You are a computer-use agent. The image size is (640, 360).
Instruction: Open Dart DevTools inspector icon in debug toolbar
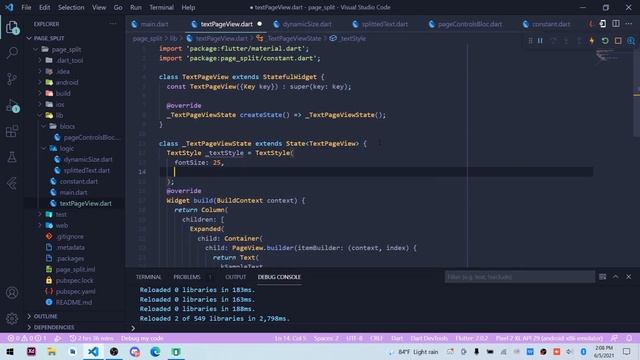pyautogui.click(x=631, y=41)
